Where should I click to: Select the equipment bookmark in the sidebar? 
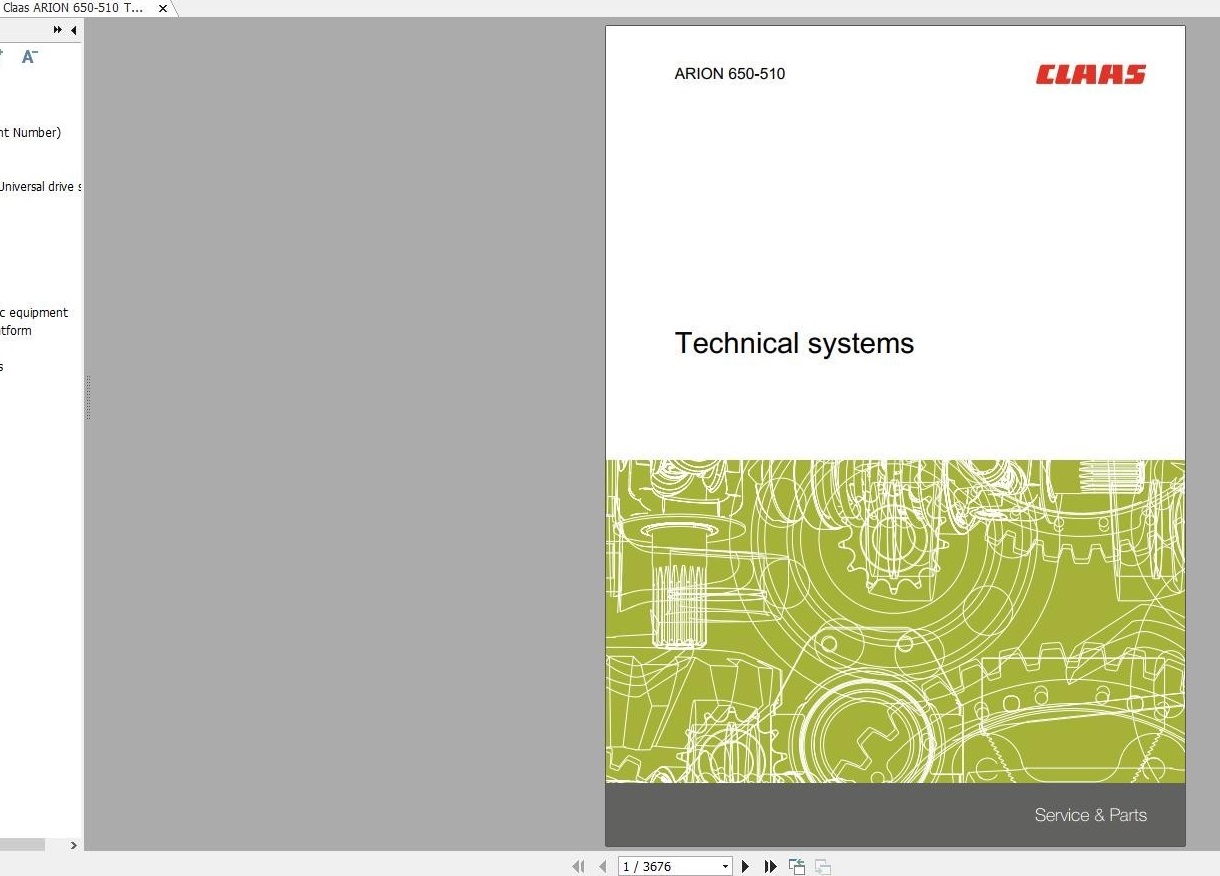pos(33,312)
